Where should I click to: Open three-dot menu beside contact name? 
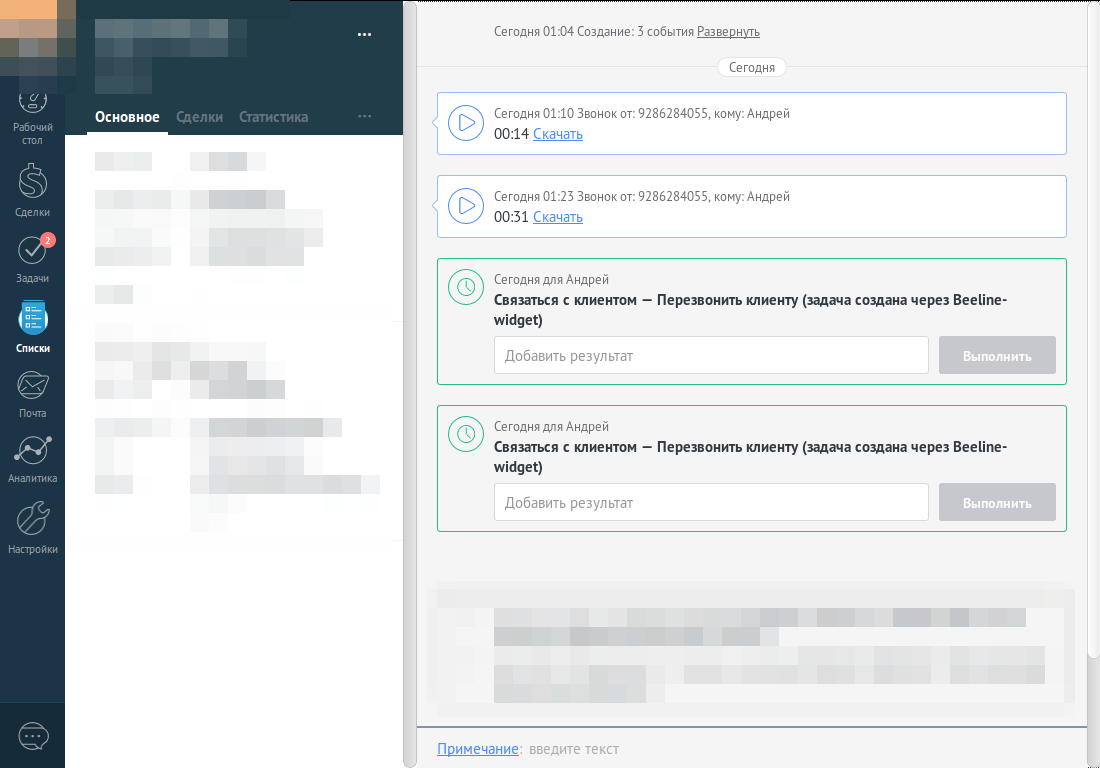click(x=364, y=34)
